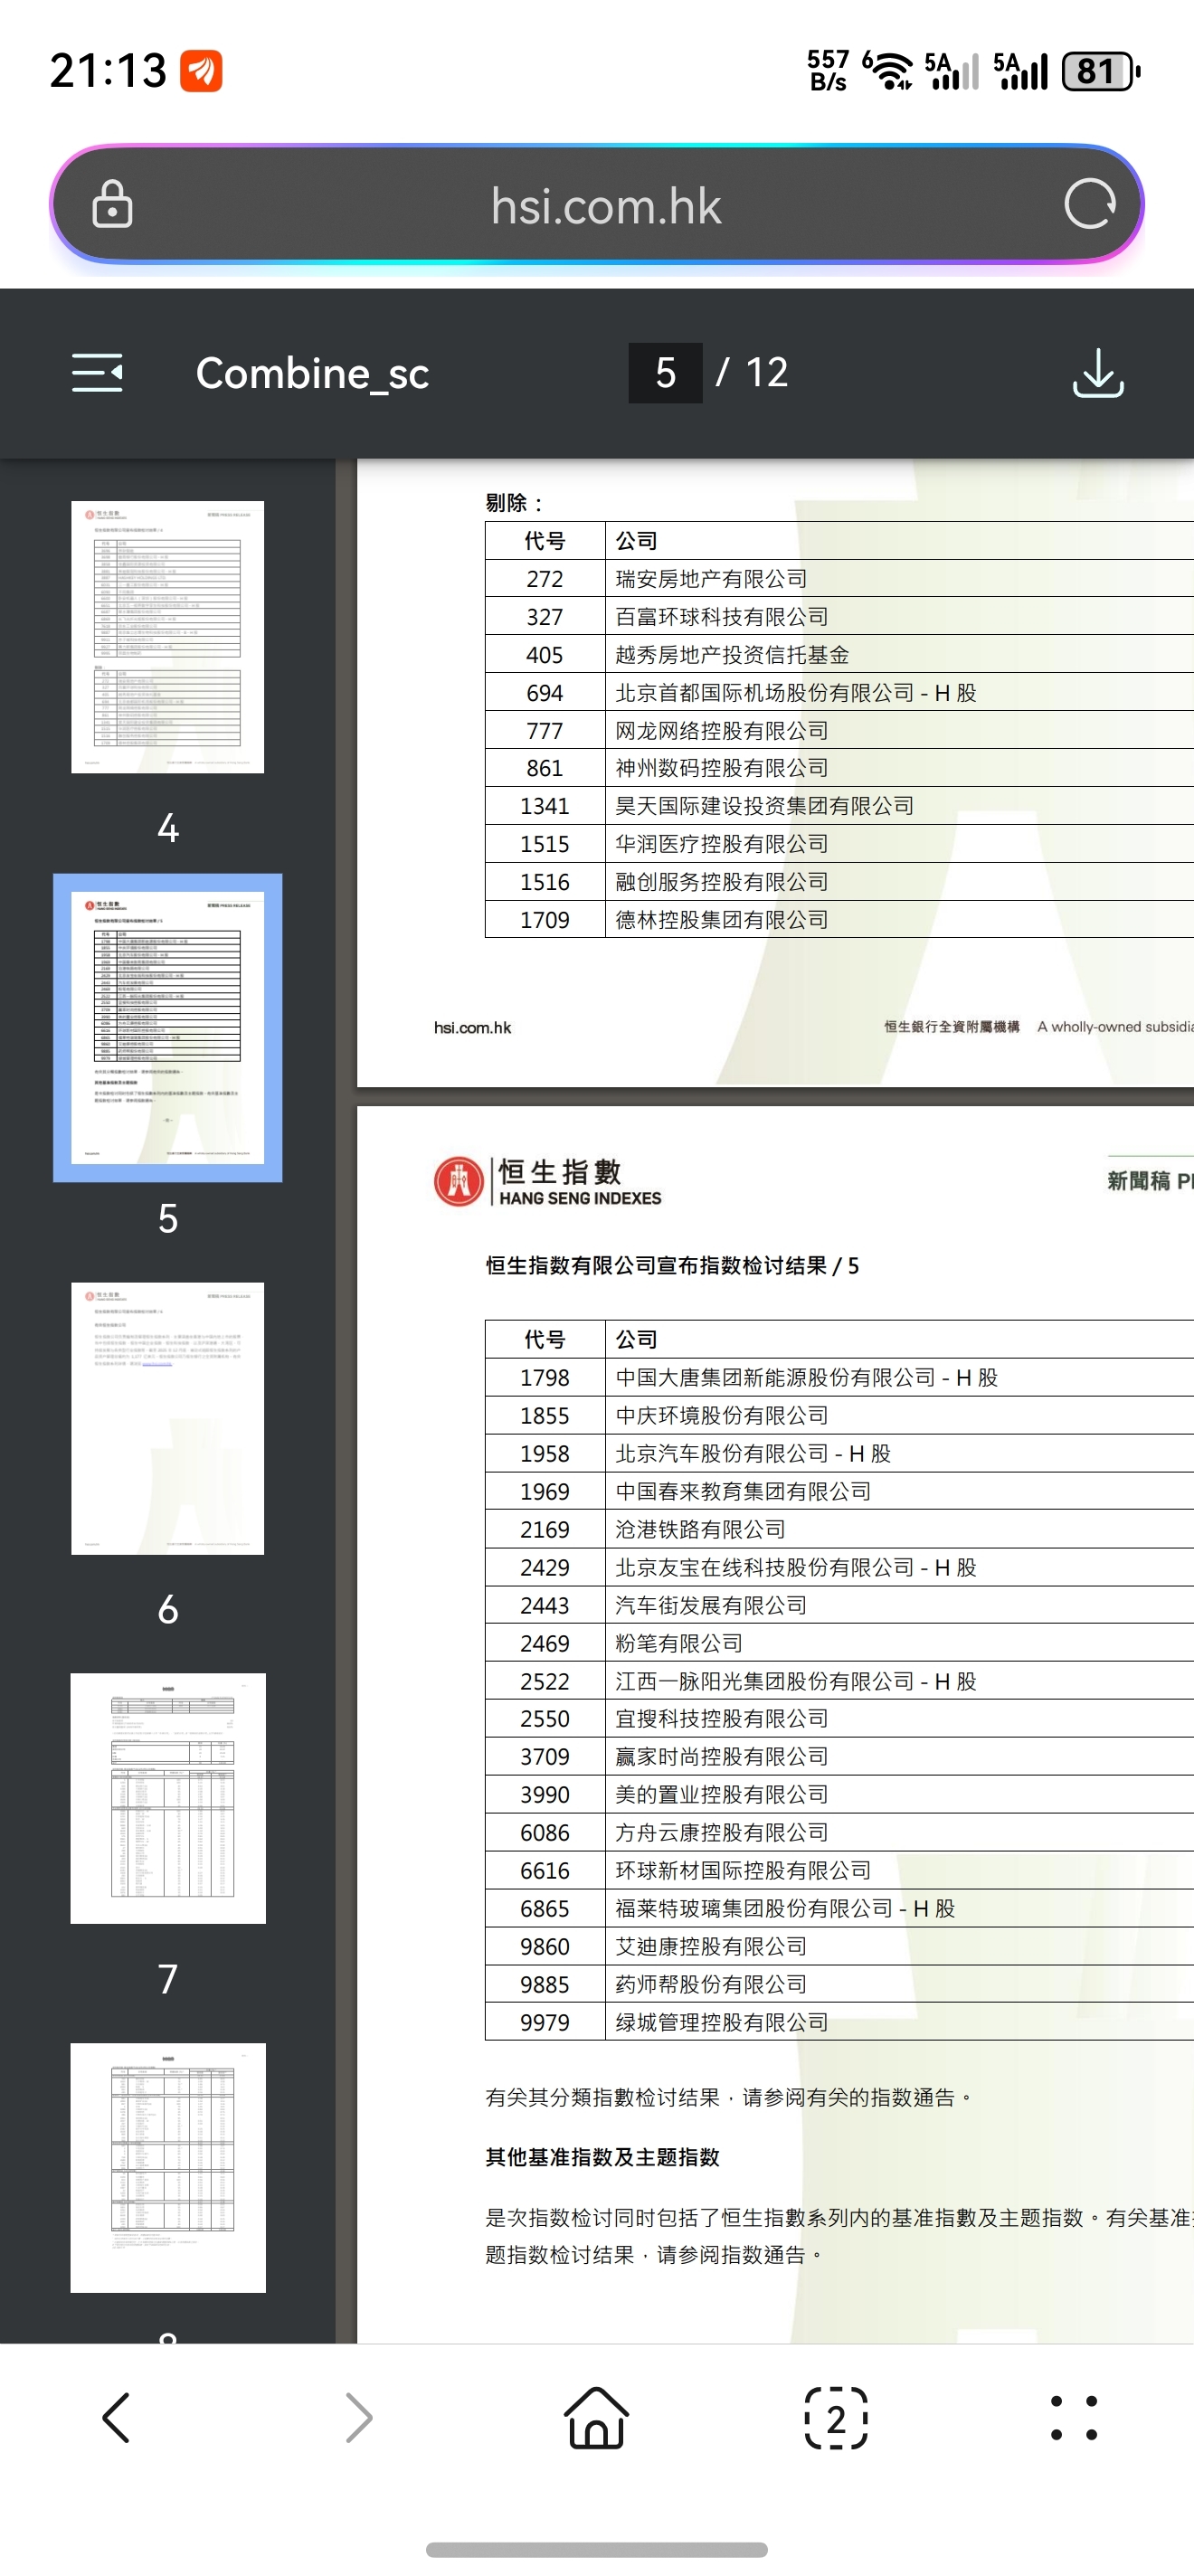Tap the system gesture navigation bar
The height and width of the screenshot is (2576, 1194).
click(x=597, y=2549)
